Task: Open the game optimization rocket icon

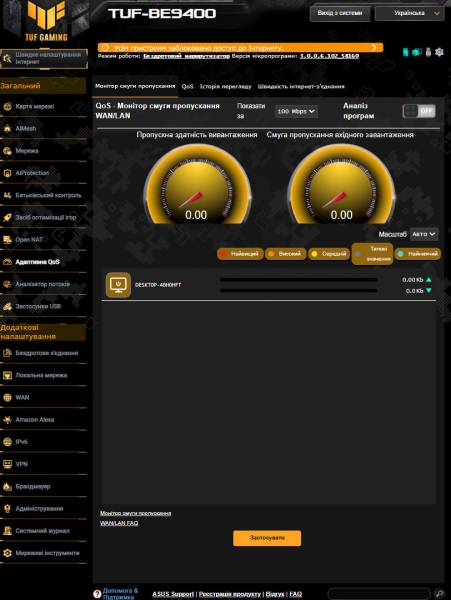Action: 7,217
